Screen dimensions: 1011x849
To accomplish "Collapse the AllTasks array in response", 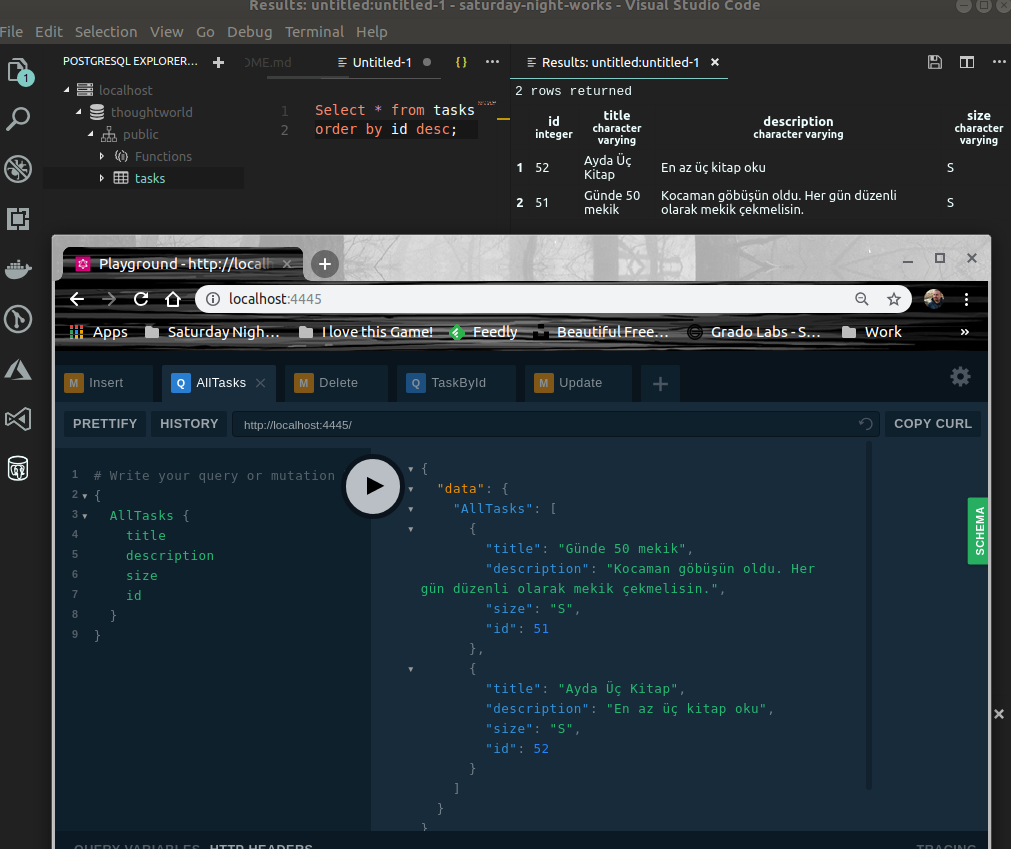I will pyautogui.click(x=411, y=509).
